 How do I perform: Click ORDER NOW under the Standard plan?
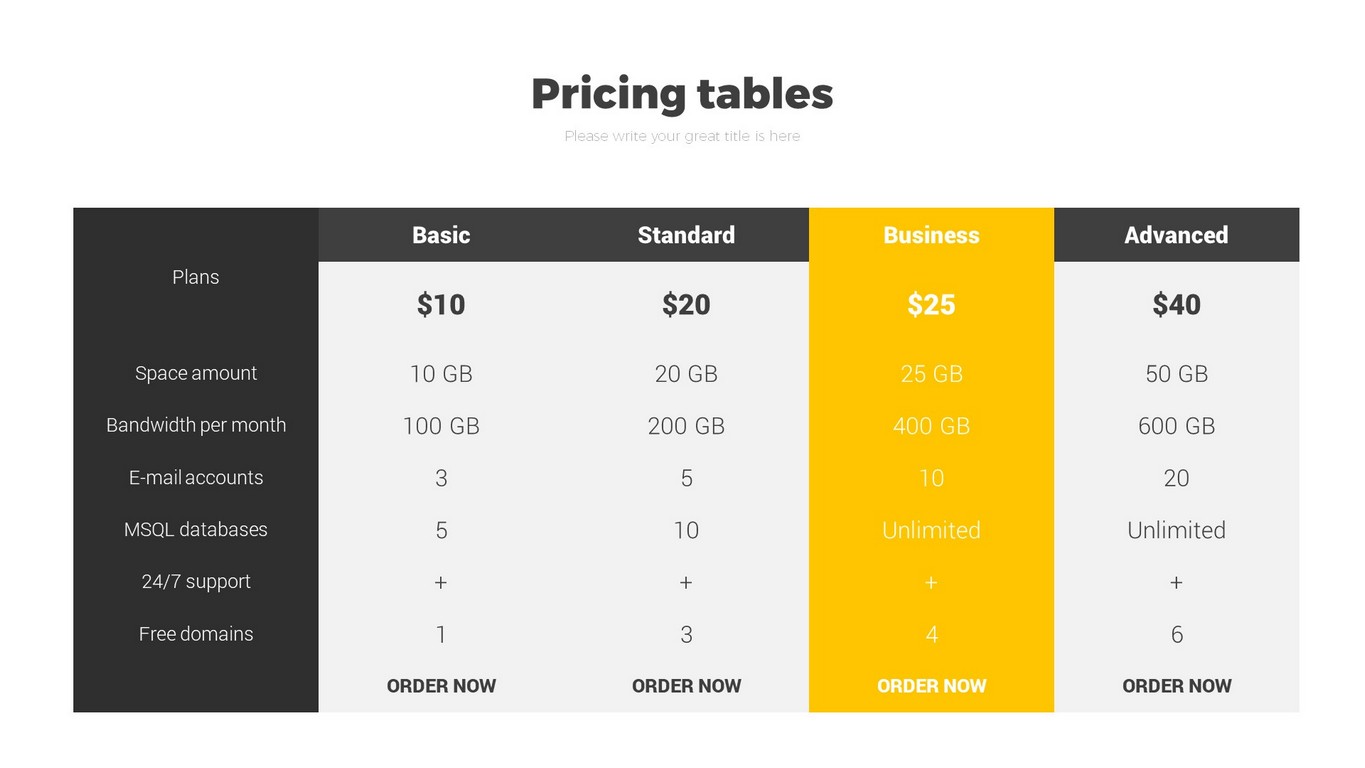686,686
